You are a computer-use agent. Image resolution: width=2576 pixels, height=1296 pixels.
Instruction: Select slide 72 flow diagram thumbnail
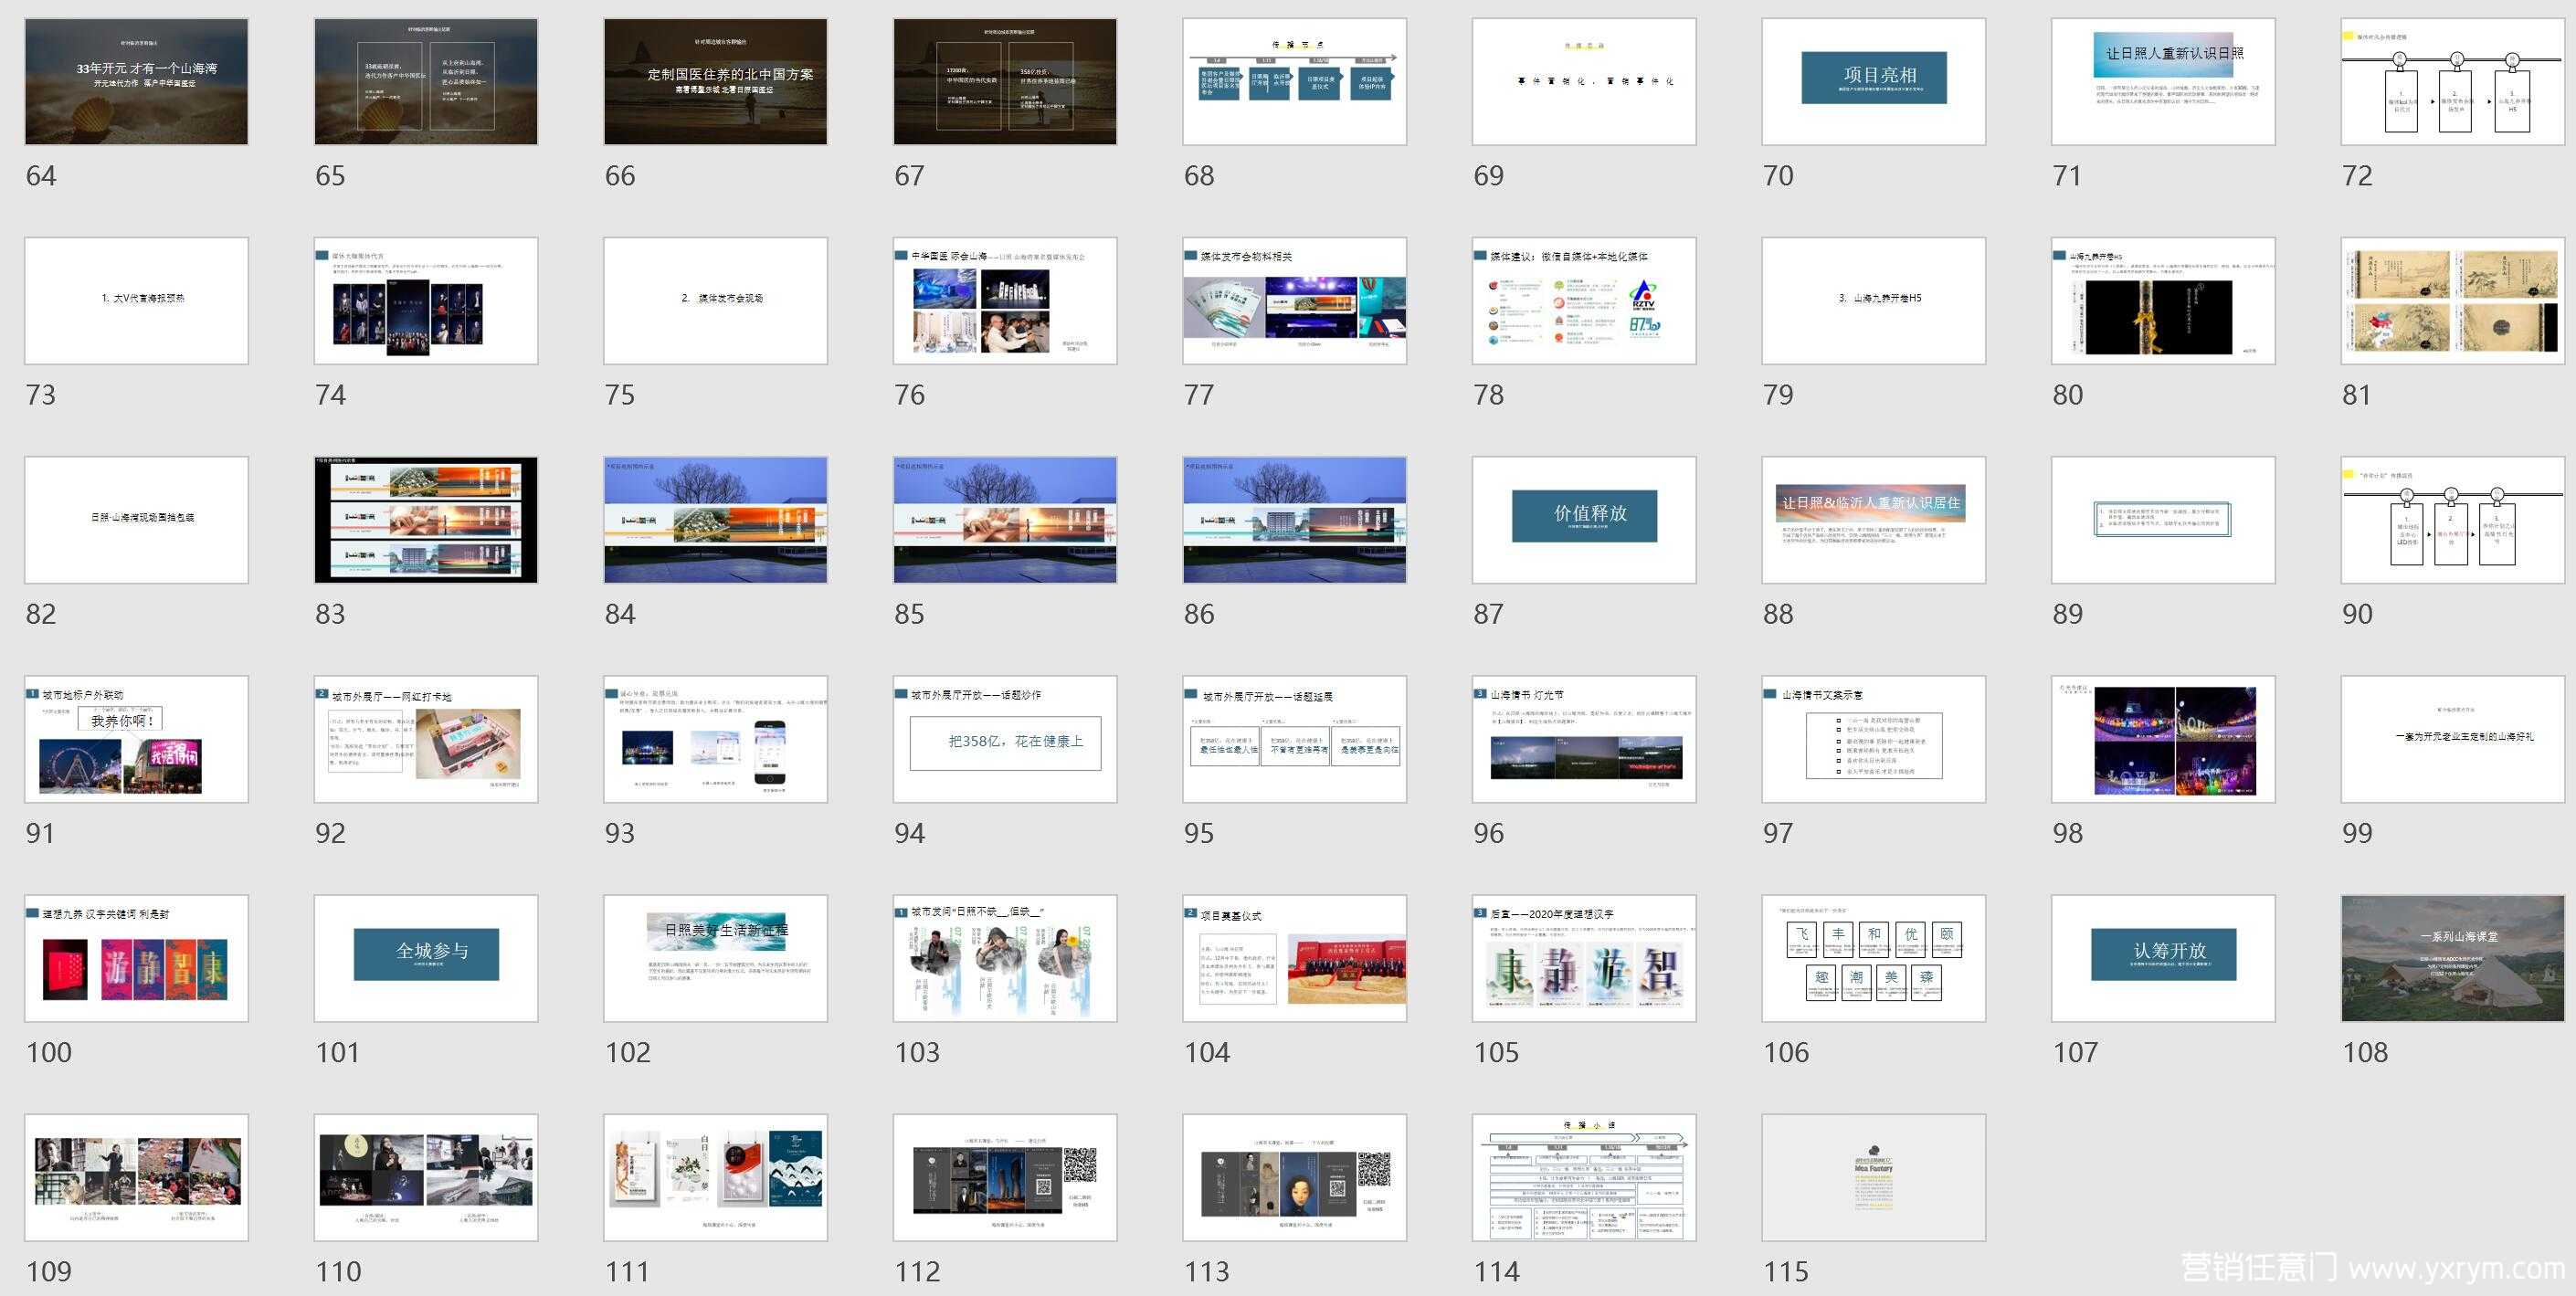2453,81
